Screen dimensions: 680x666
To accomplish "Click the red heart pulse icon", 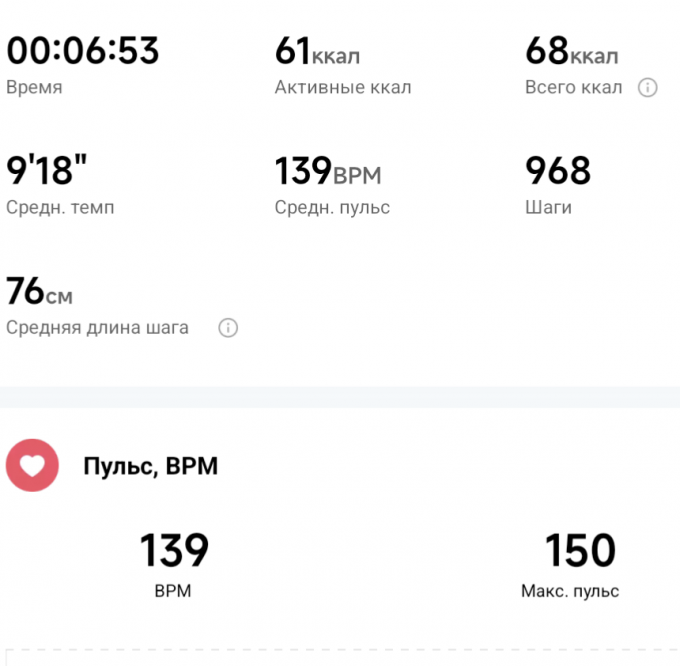I will click(x=32, y=466).
